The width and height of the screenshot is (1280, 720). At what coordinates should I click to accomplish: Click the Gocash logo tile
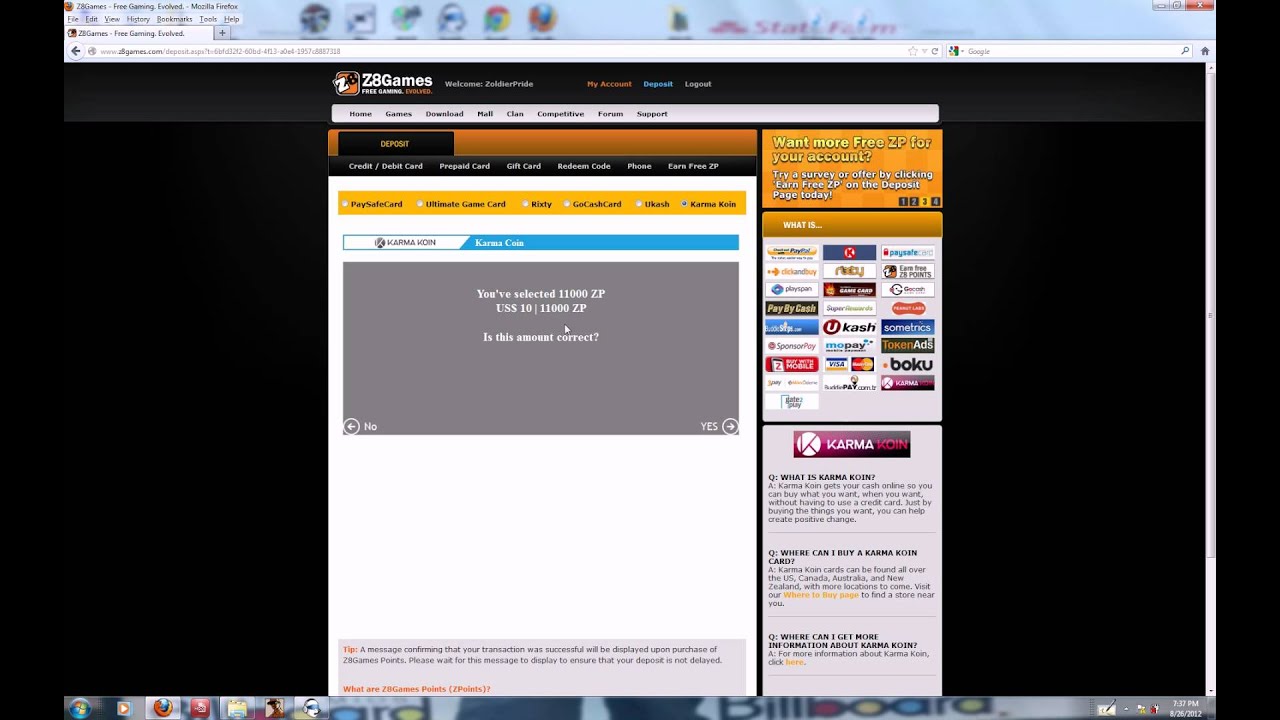pyautogui.click(x=908, y=290)
